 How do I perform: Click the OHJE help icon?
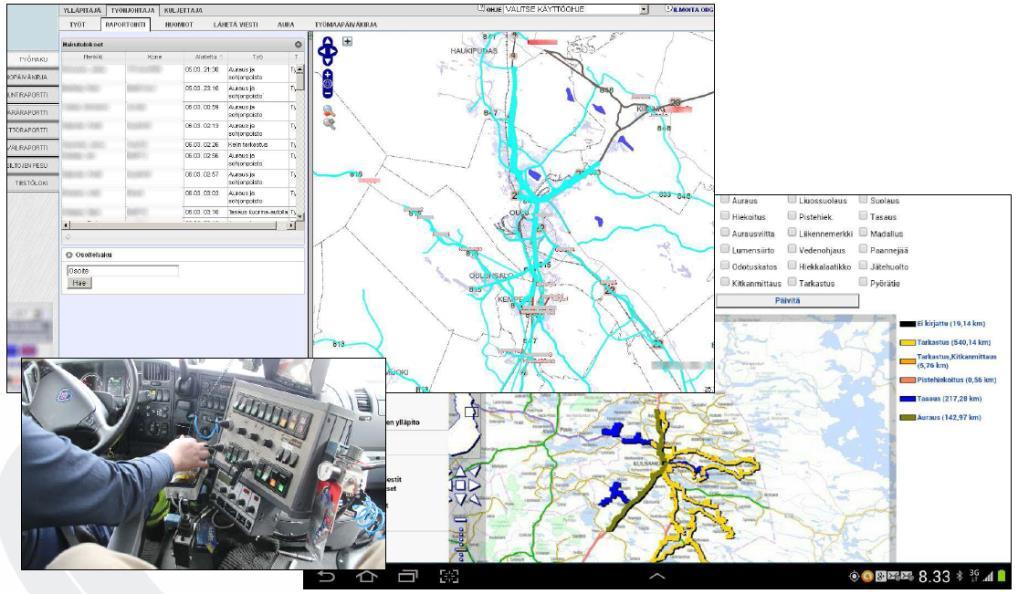tap(481, 9)
